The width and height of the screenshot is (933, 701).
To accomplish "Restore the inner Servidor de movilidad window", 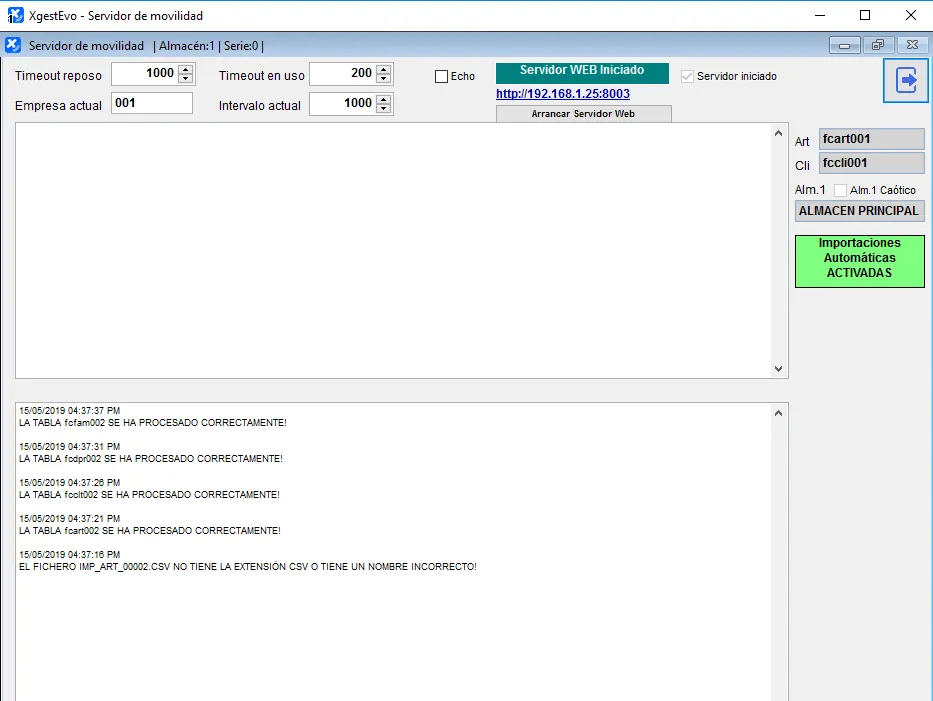I will 877,45.
